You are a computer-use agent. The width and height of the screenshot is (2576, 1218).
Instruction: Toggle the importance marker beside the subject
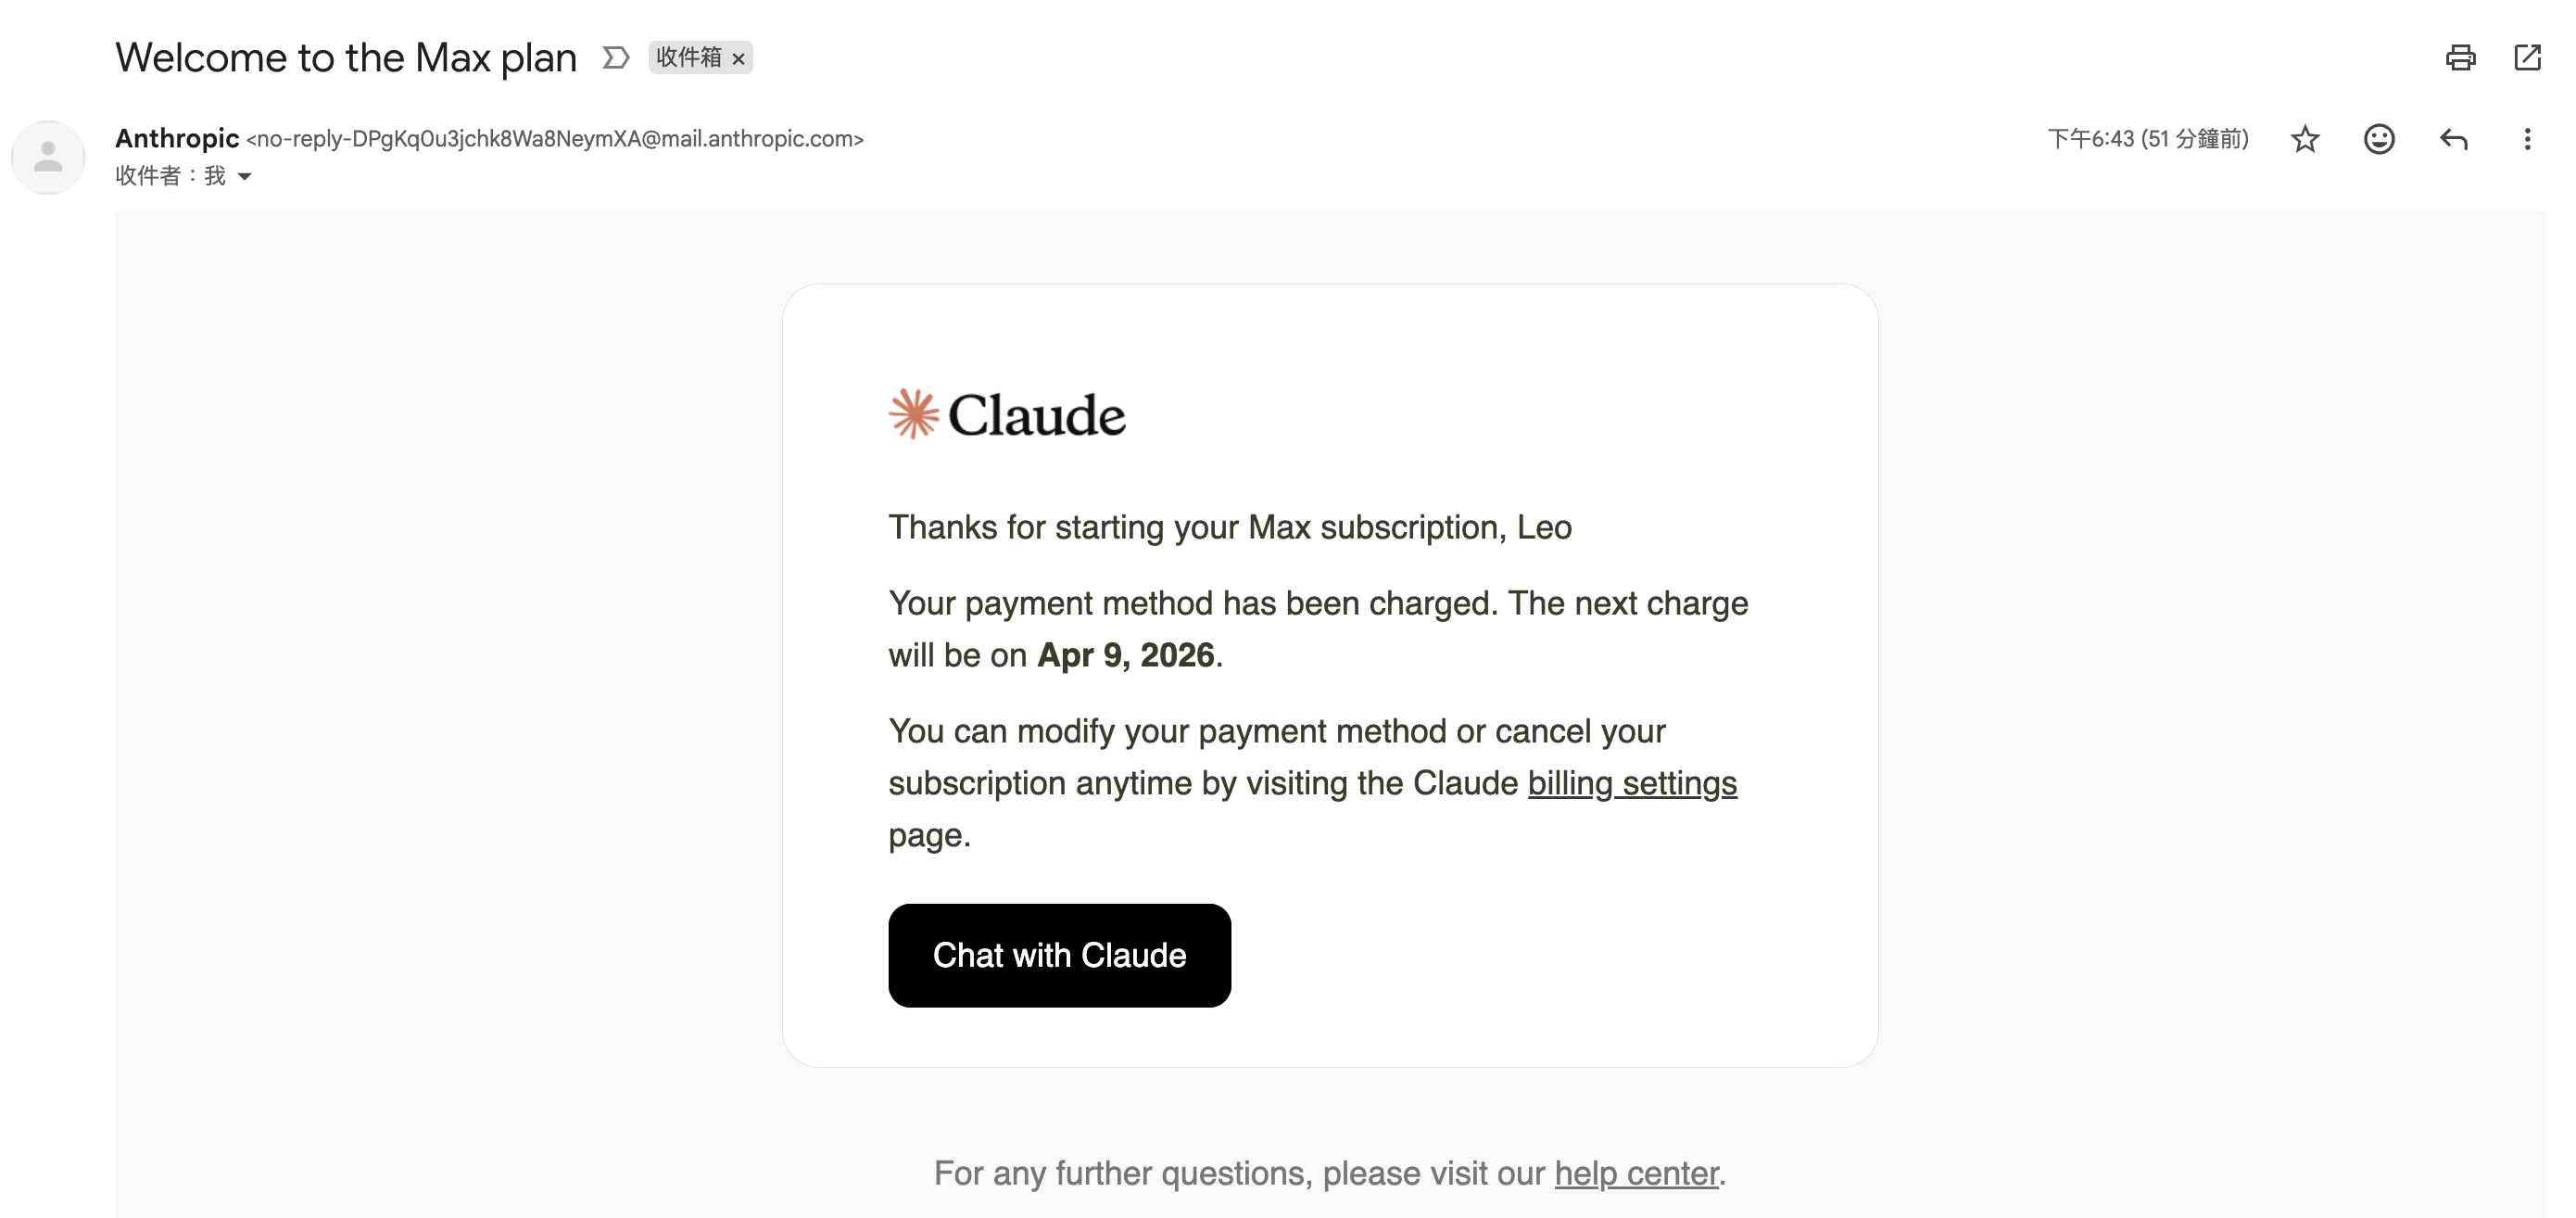click(616, 58)
